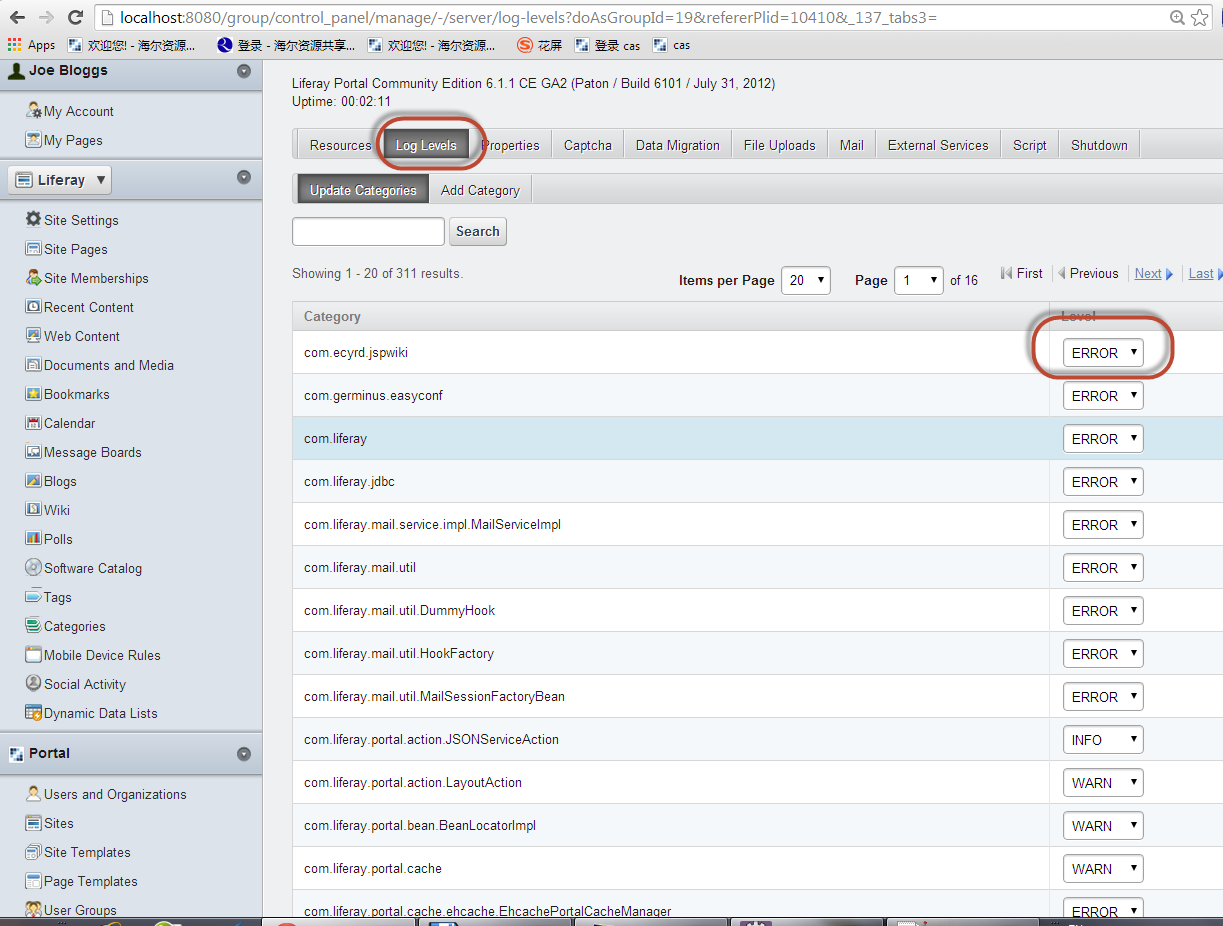Switch to the Data Migration tab

click(x=678, y=145)
